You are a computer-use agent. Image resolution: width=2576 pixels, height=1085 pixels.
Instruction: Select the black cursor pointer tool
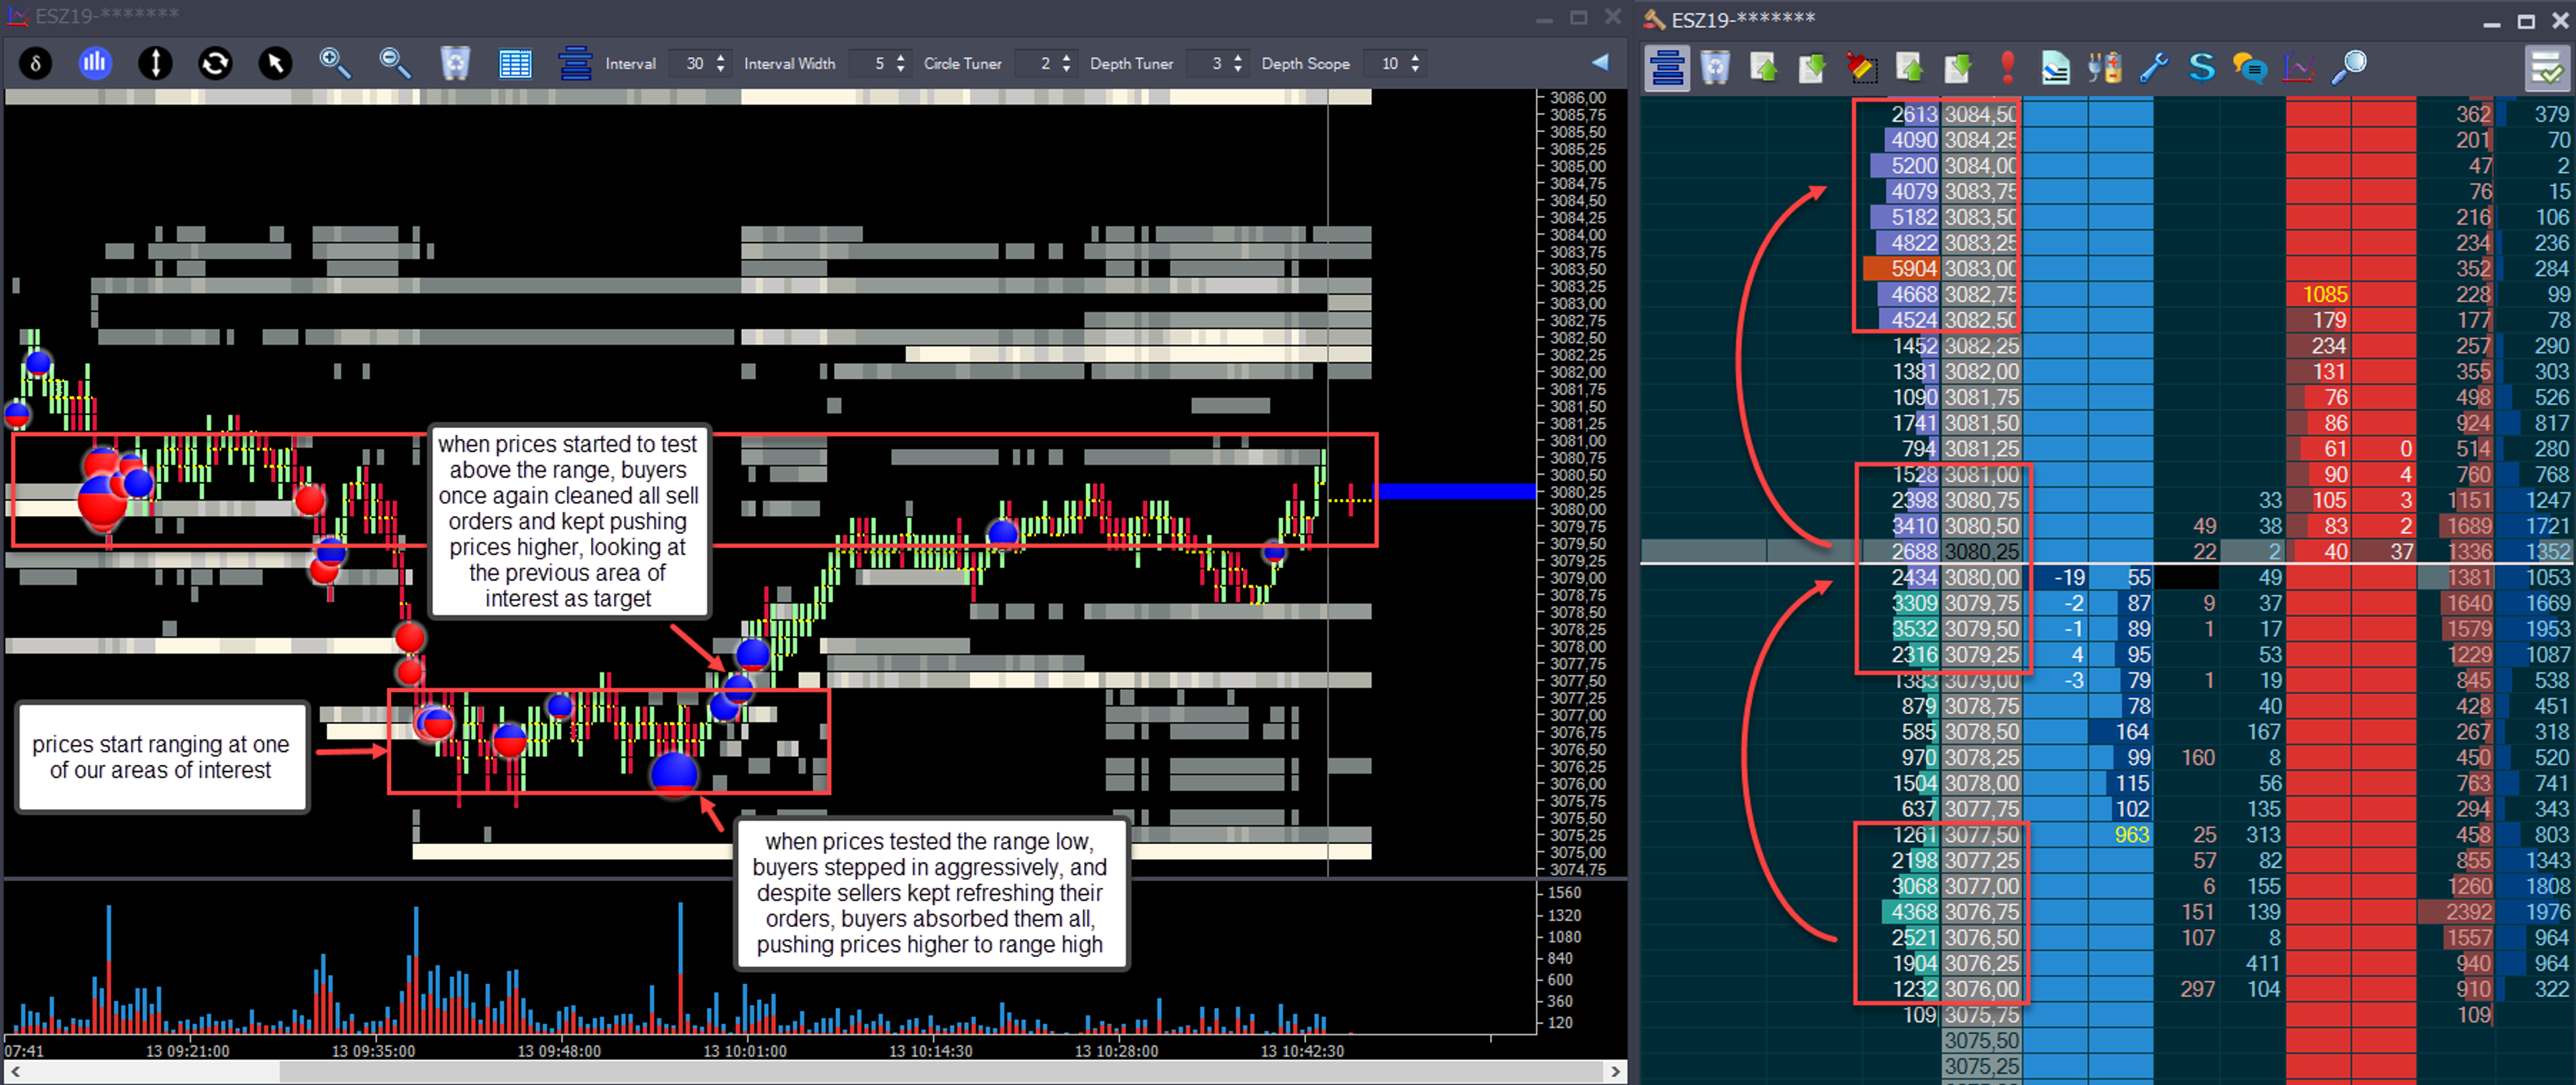275,64
